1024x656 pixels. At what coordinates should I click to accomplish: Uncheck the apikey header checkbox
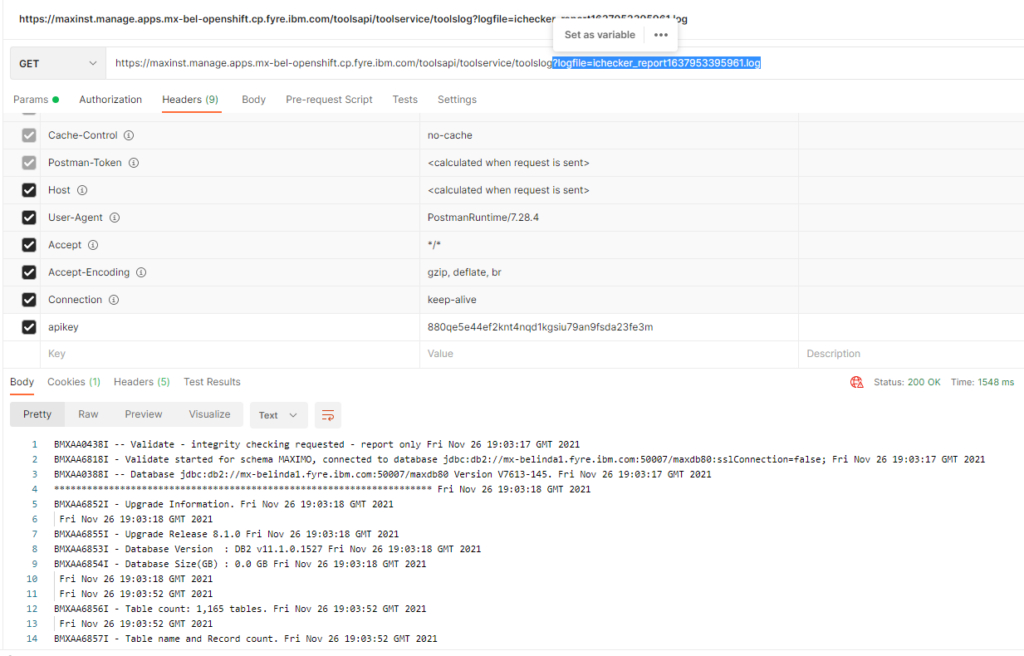(x=29, y=327)
